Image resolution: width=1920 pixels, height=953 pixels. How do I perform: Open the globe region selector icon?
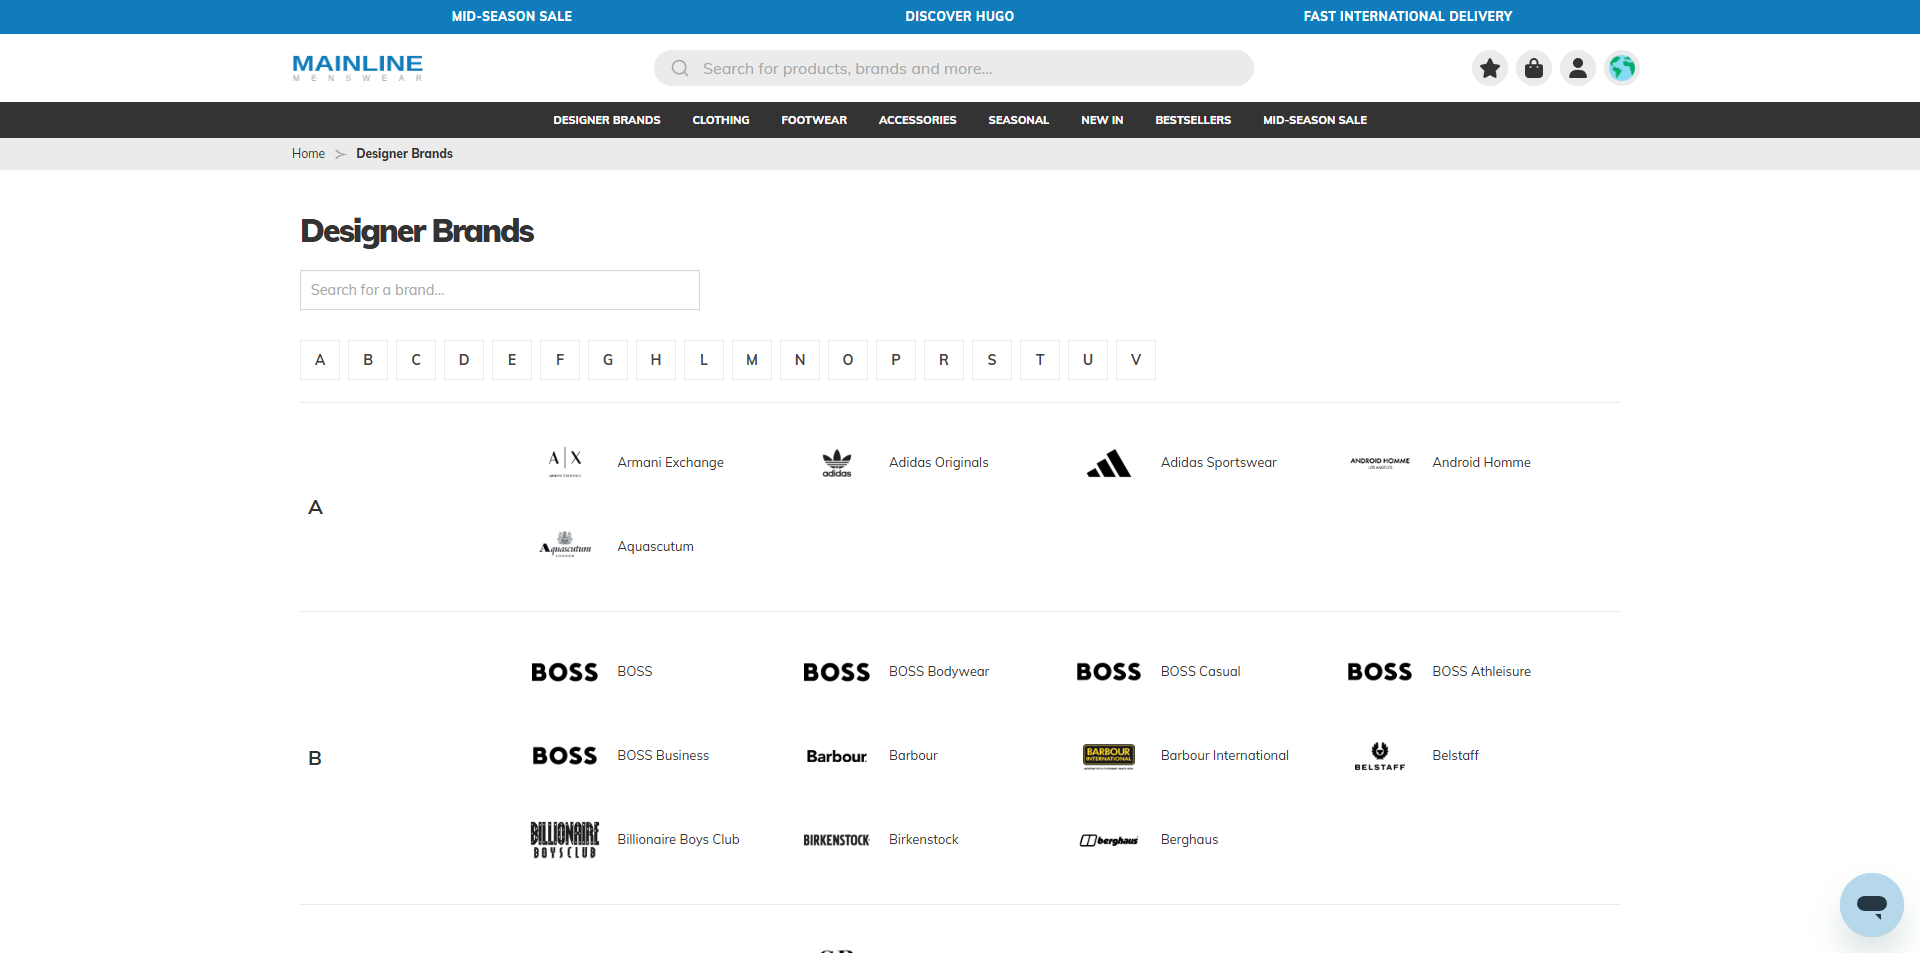[1622, 68]
